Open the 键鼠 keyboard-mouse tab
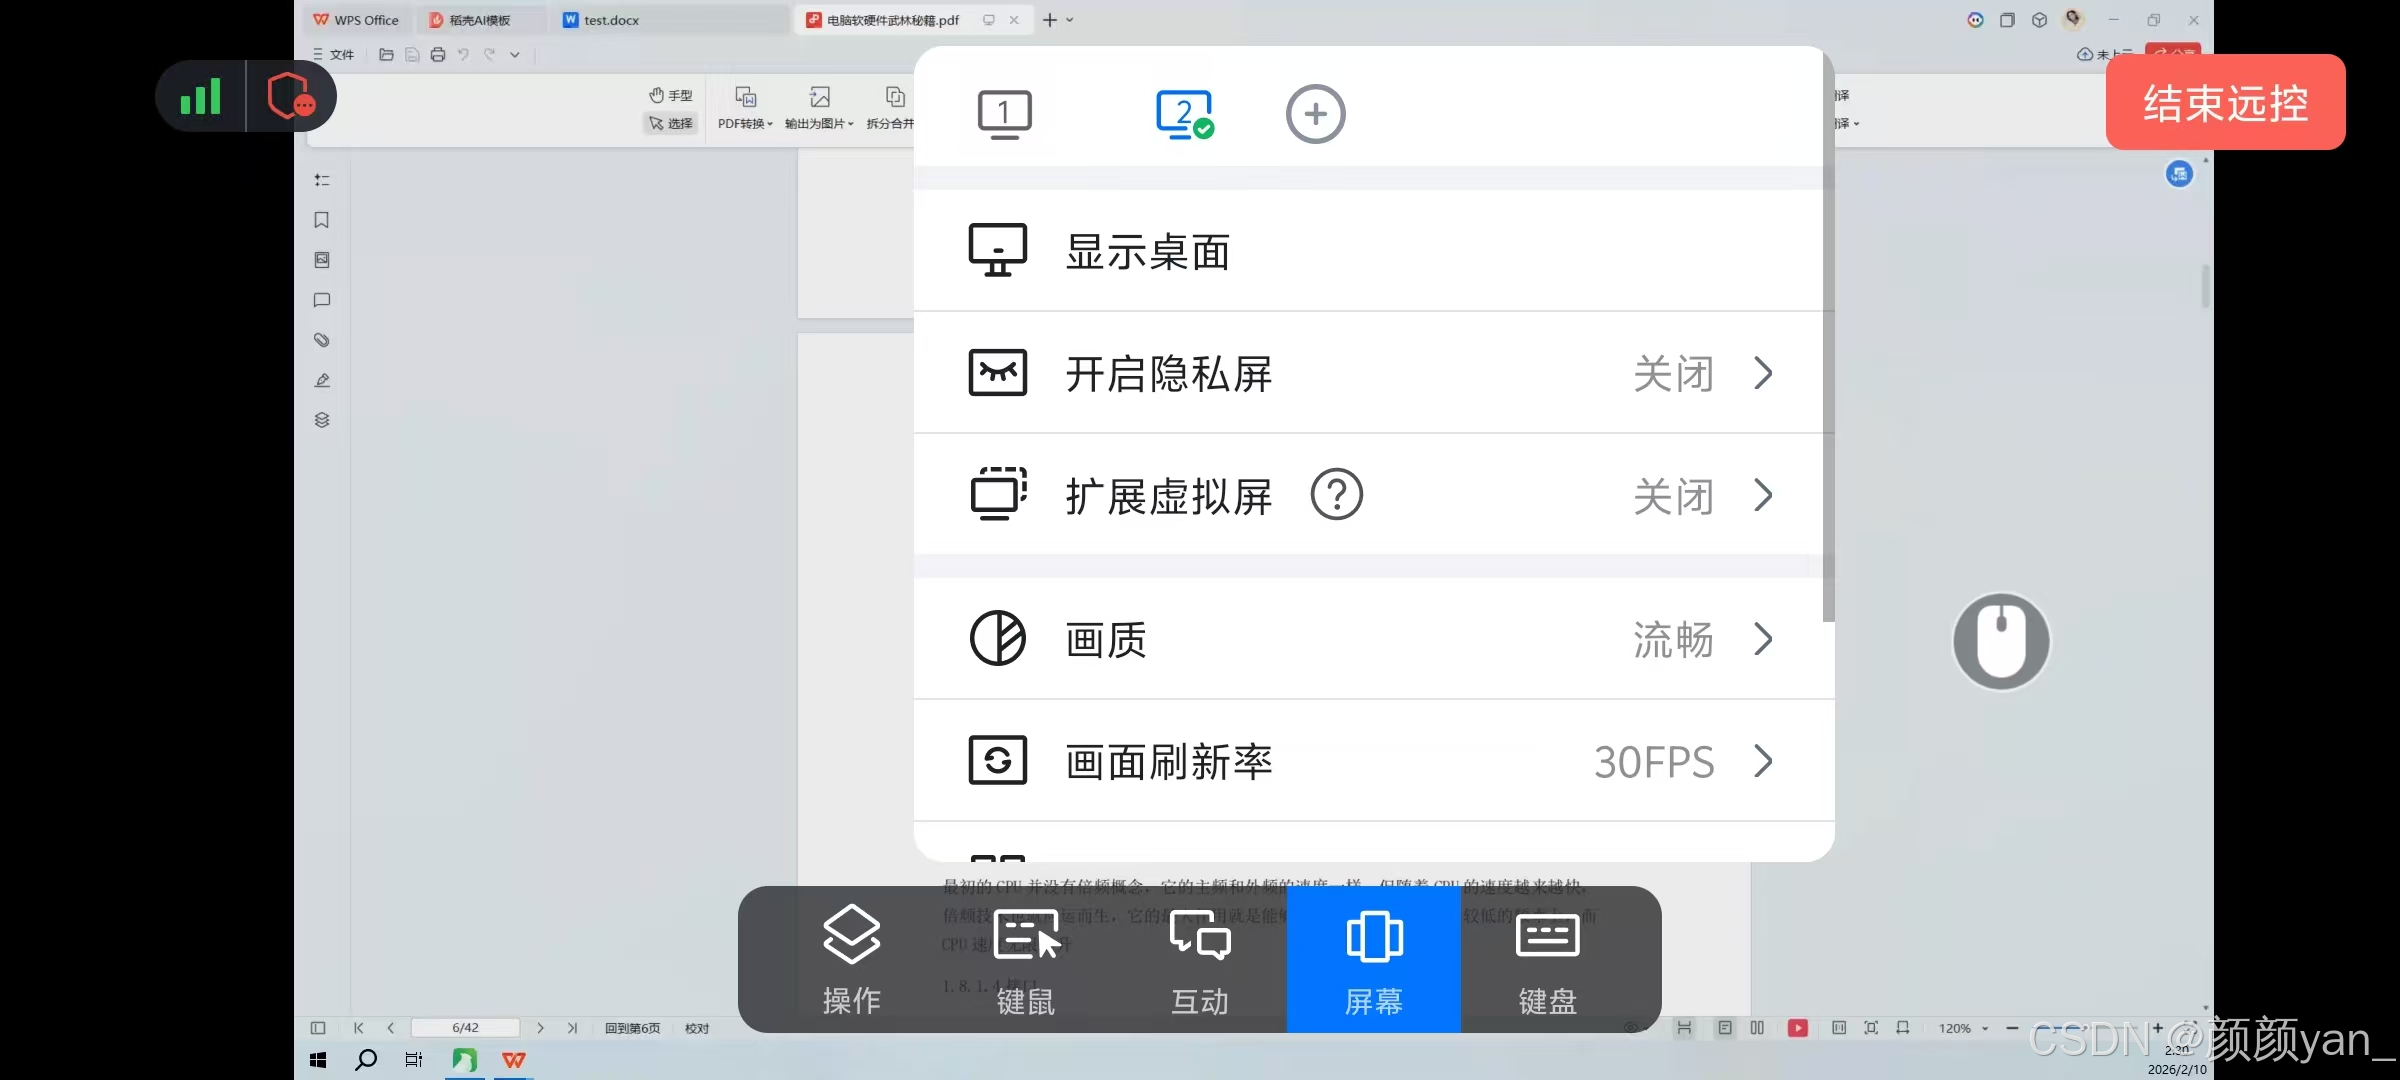This screenshot has width=2400, height=1080. [1025, 959]
